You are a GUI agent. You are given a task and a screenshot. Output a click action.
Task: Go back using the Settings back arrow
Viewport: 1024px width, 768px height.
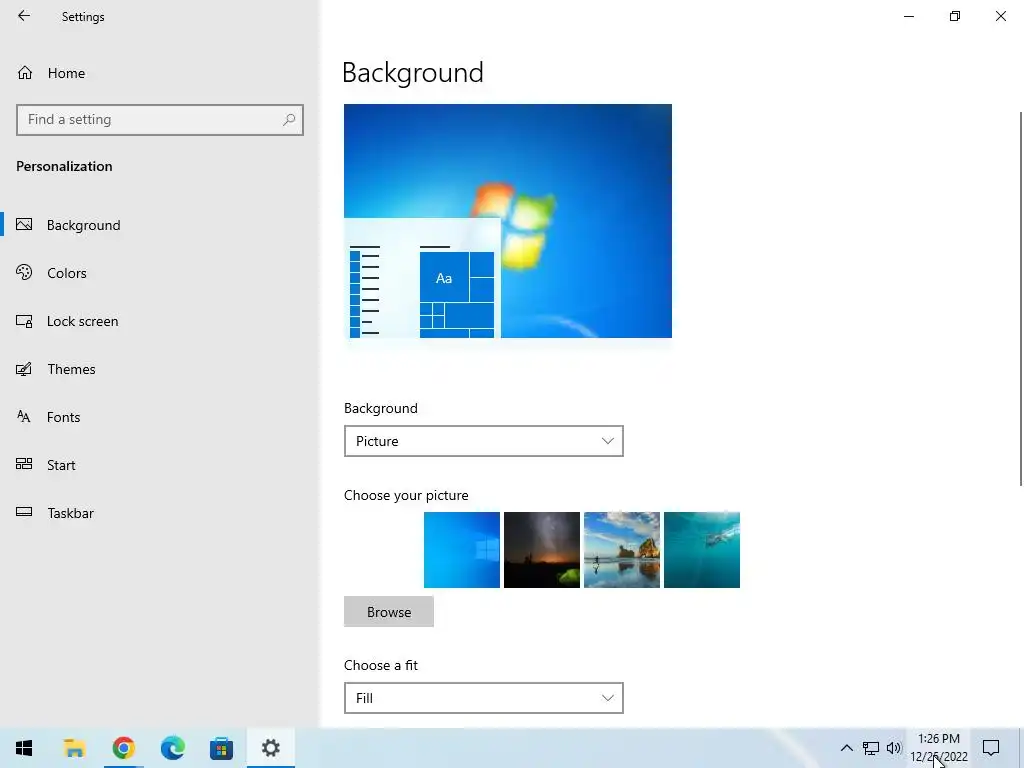(24, 16)
